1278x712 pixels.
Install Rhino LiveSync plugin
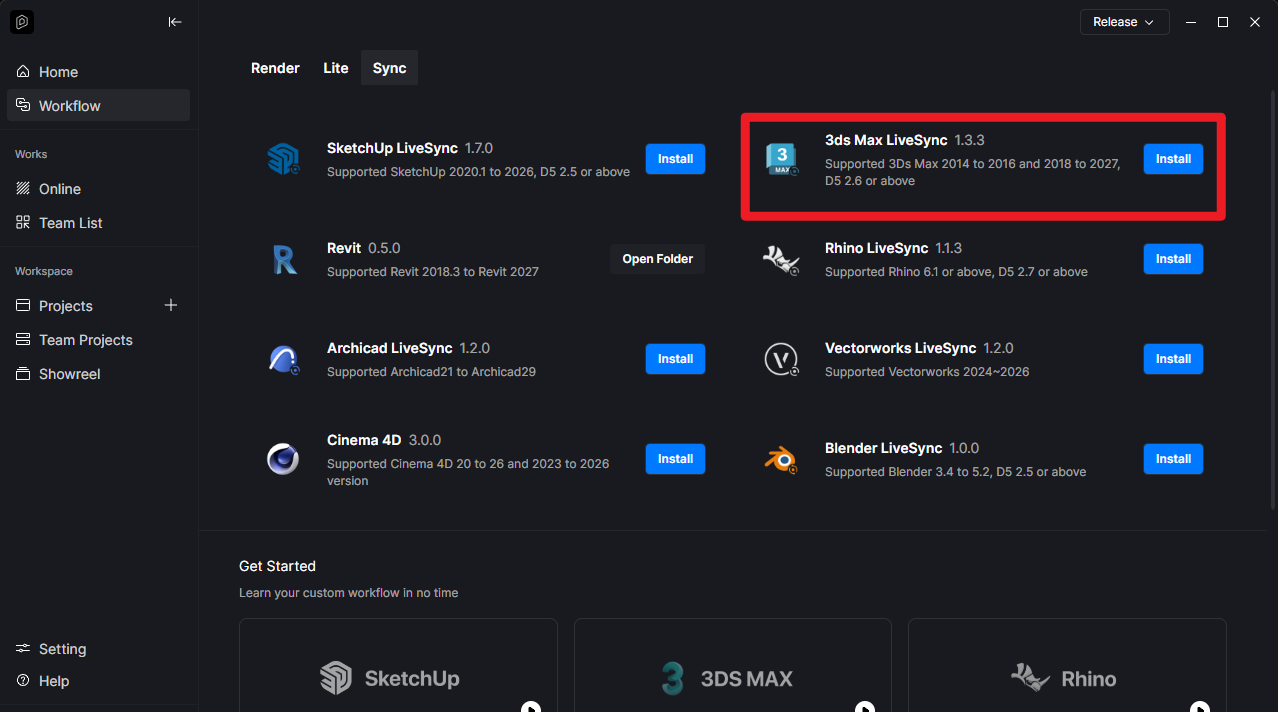tap(1173, 259)
